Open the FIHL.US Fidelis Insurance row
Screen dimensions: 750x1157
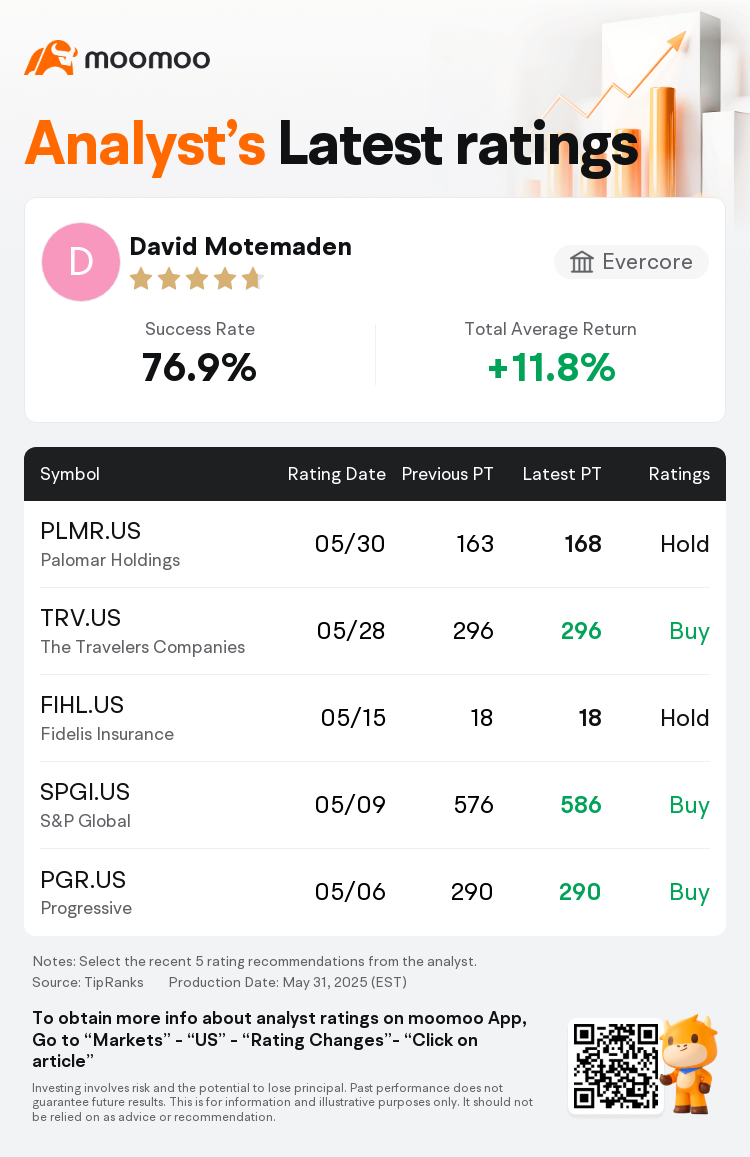(375, 719)
